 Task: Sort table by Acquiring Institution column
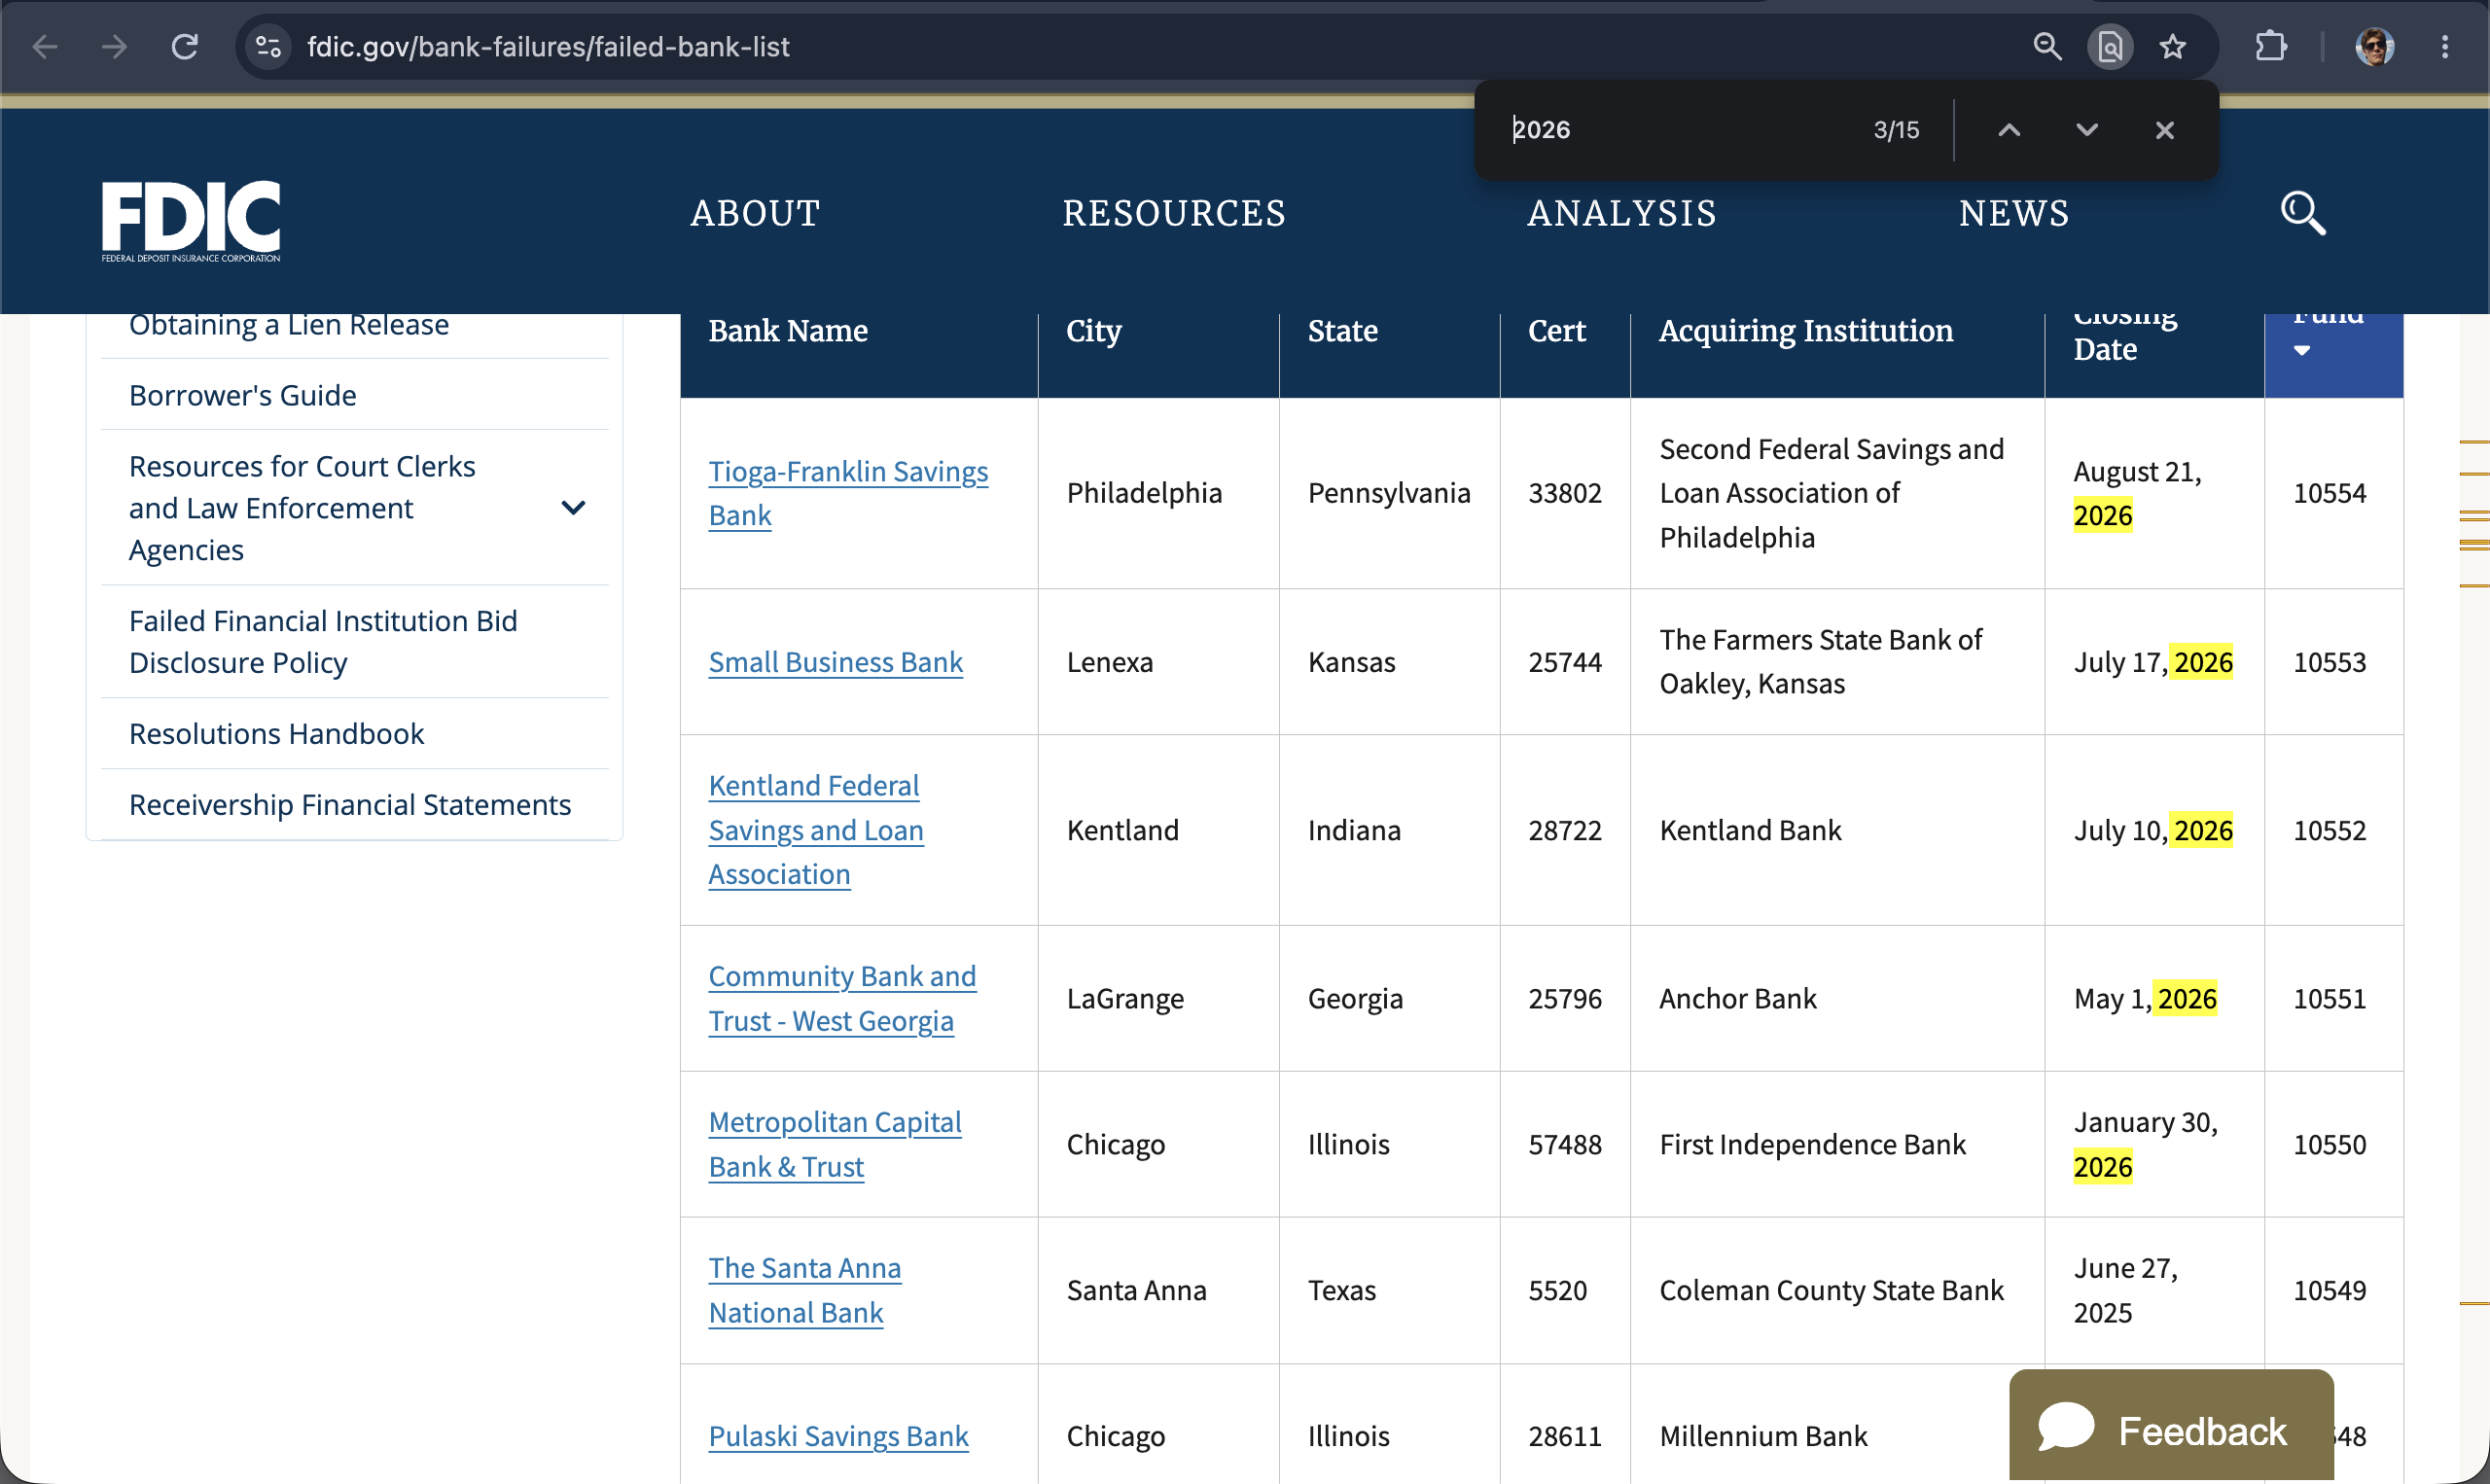pos(1806,330)
